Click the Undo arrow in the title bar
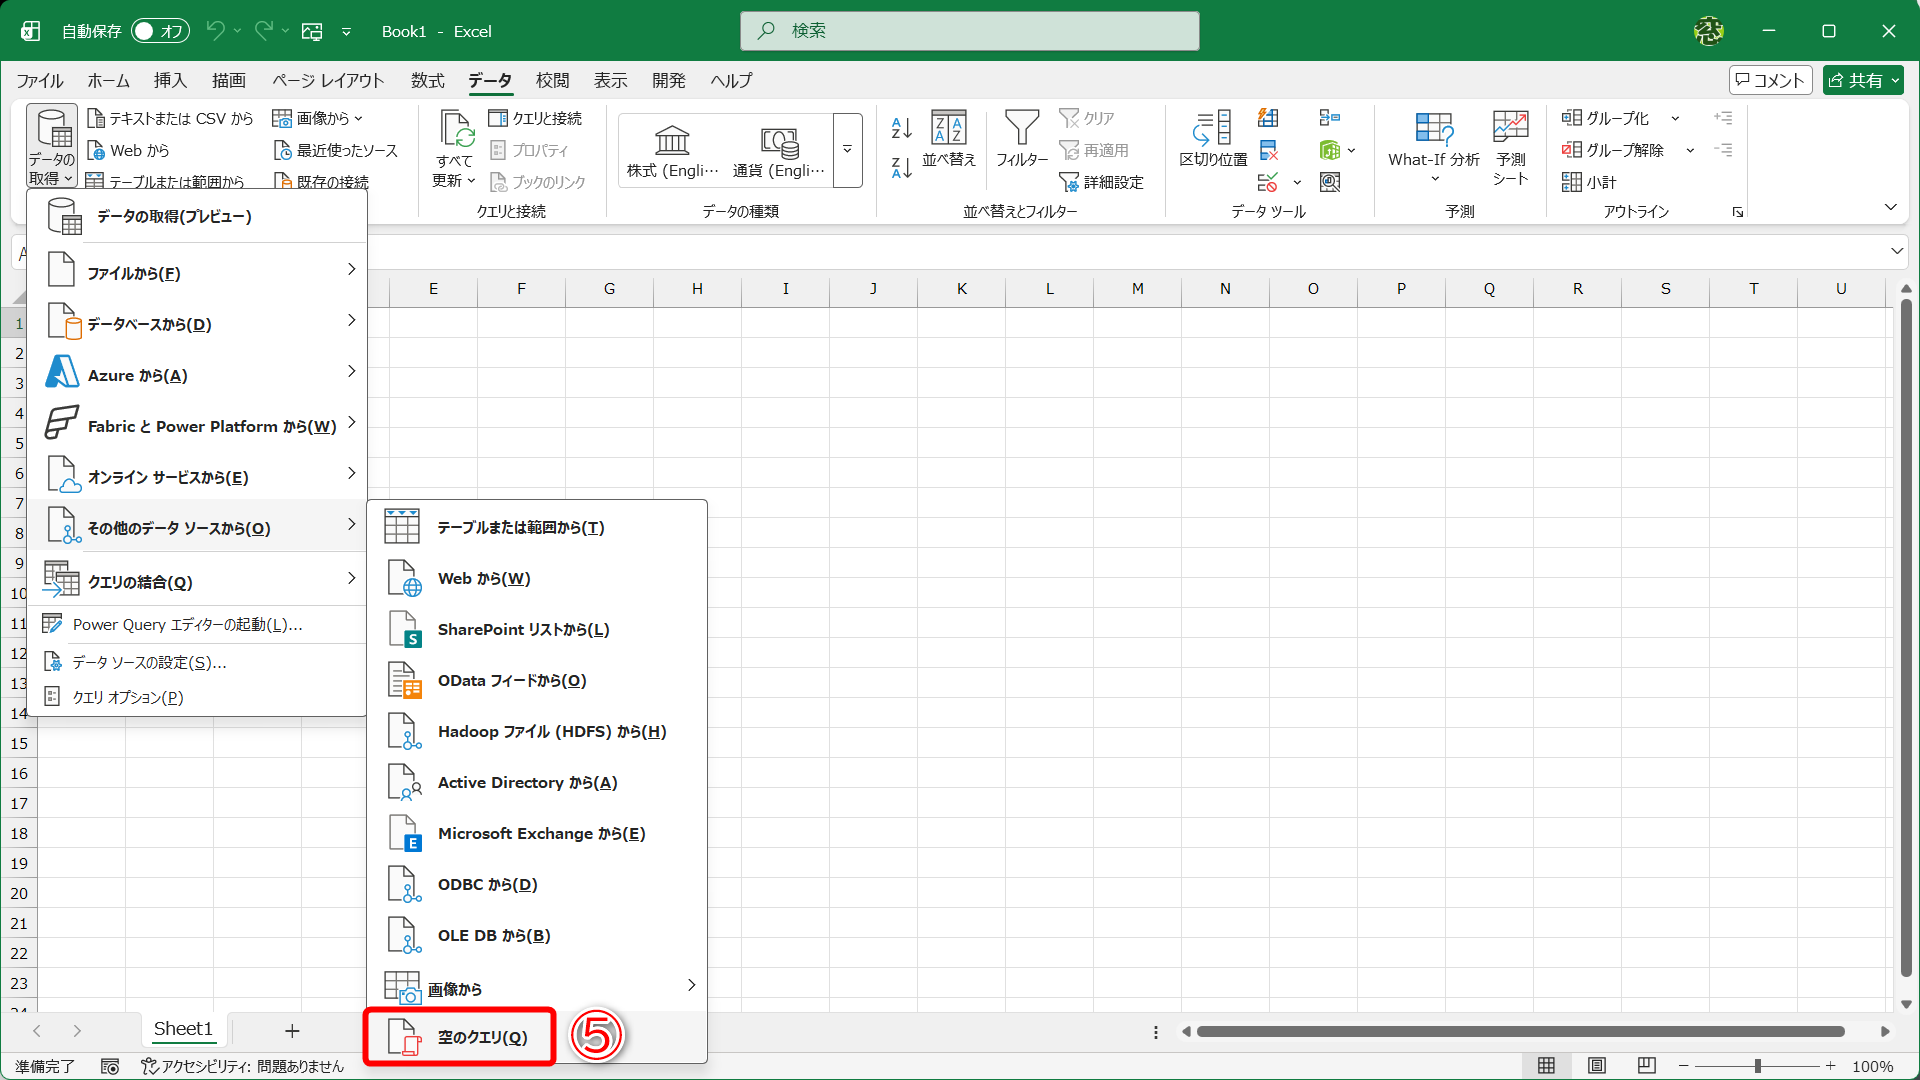The image size is (1920, 1080). coord(215,31)
